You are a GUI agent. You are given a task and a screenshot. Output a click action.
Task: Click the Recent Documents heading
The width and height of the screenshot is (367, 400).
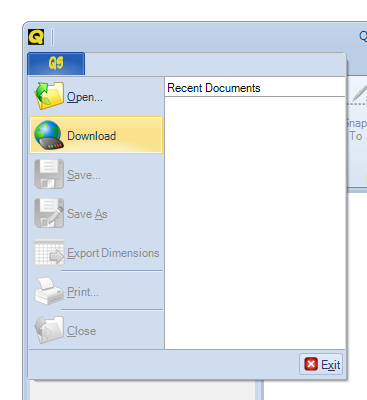214,88
